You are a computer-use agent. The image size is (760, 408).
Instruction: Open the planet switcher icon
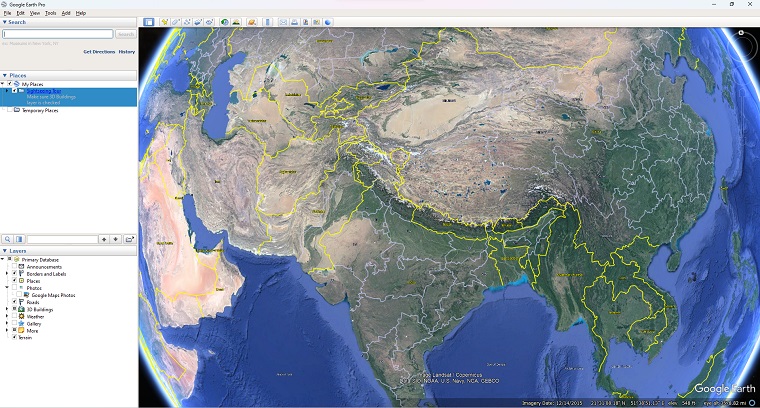click(252, 22)
